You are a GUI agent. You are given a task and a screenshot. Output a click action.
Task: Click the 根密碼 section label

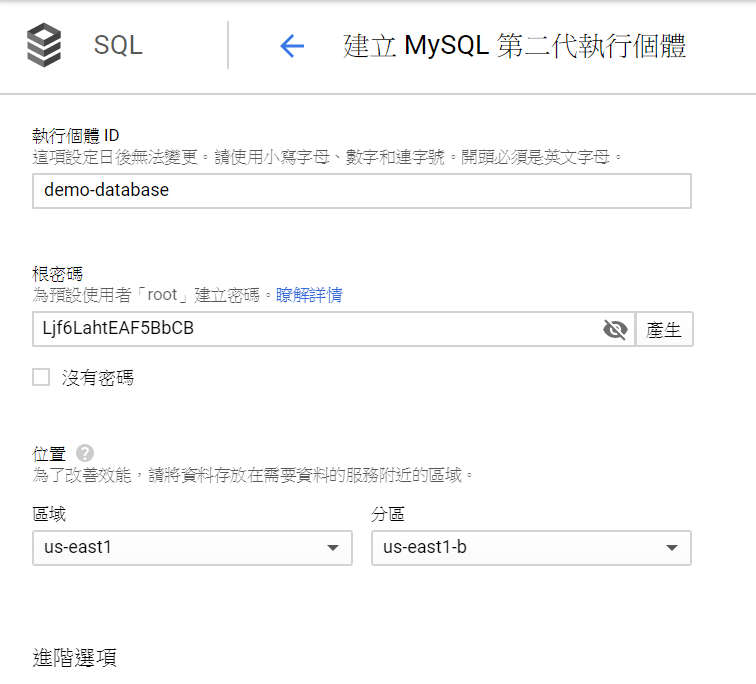point(57,274)
